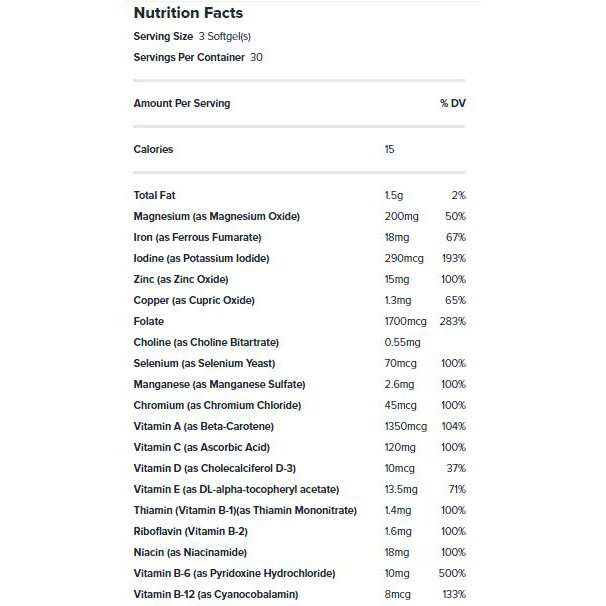Screen dimensions: 606x606
Task: Click the Folate row label
Action: pyautogui.click(x=149, y=321)
